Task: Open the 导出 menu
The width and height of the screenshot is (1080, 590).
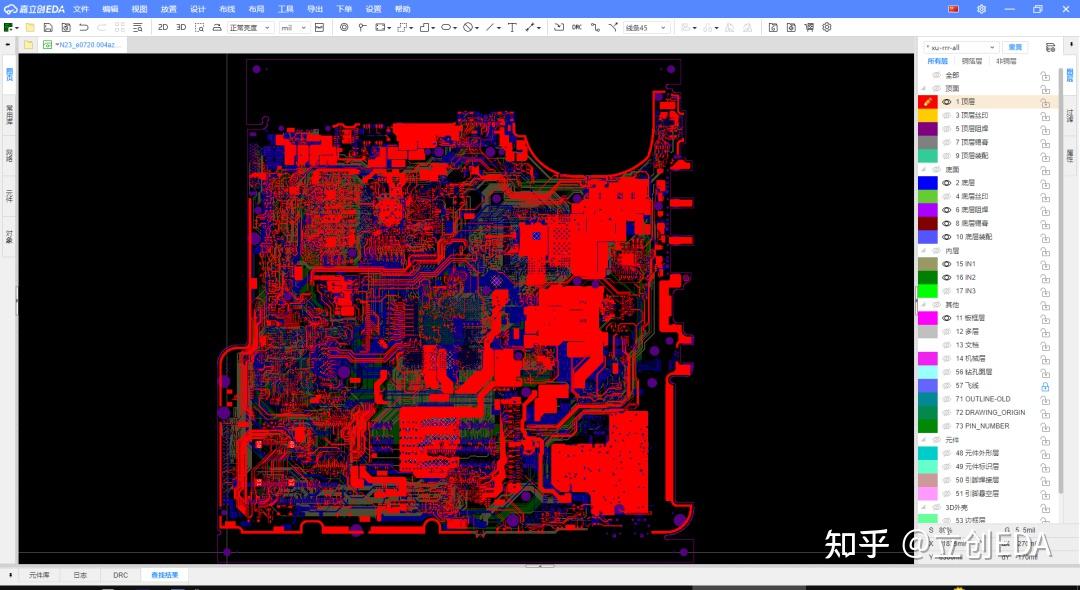Action: (315, 9)
